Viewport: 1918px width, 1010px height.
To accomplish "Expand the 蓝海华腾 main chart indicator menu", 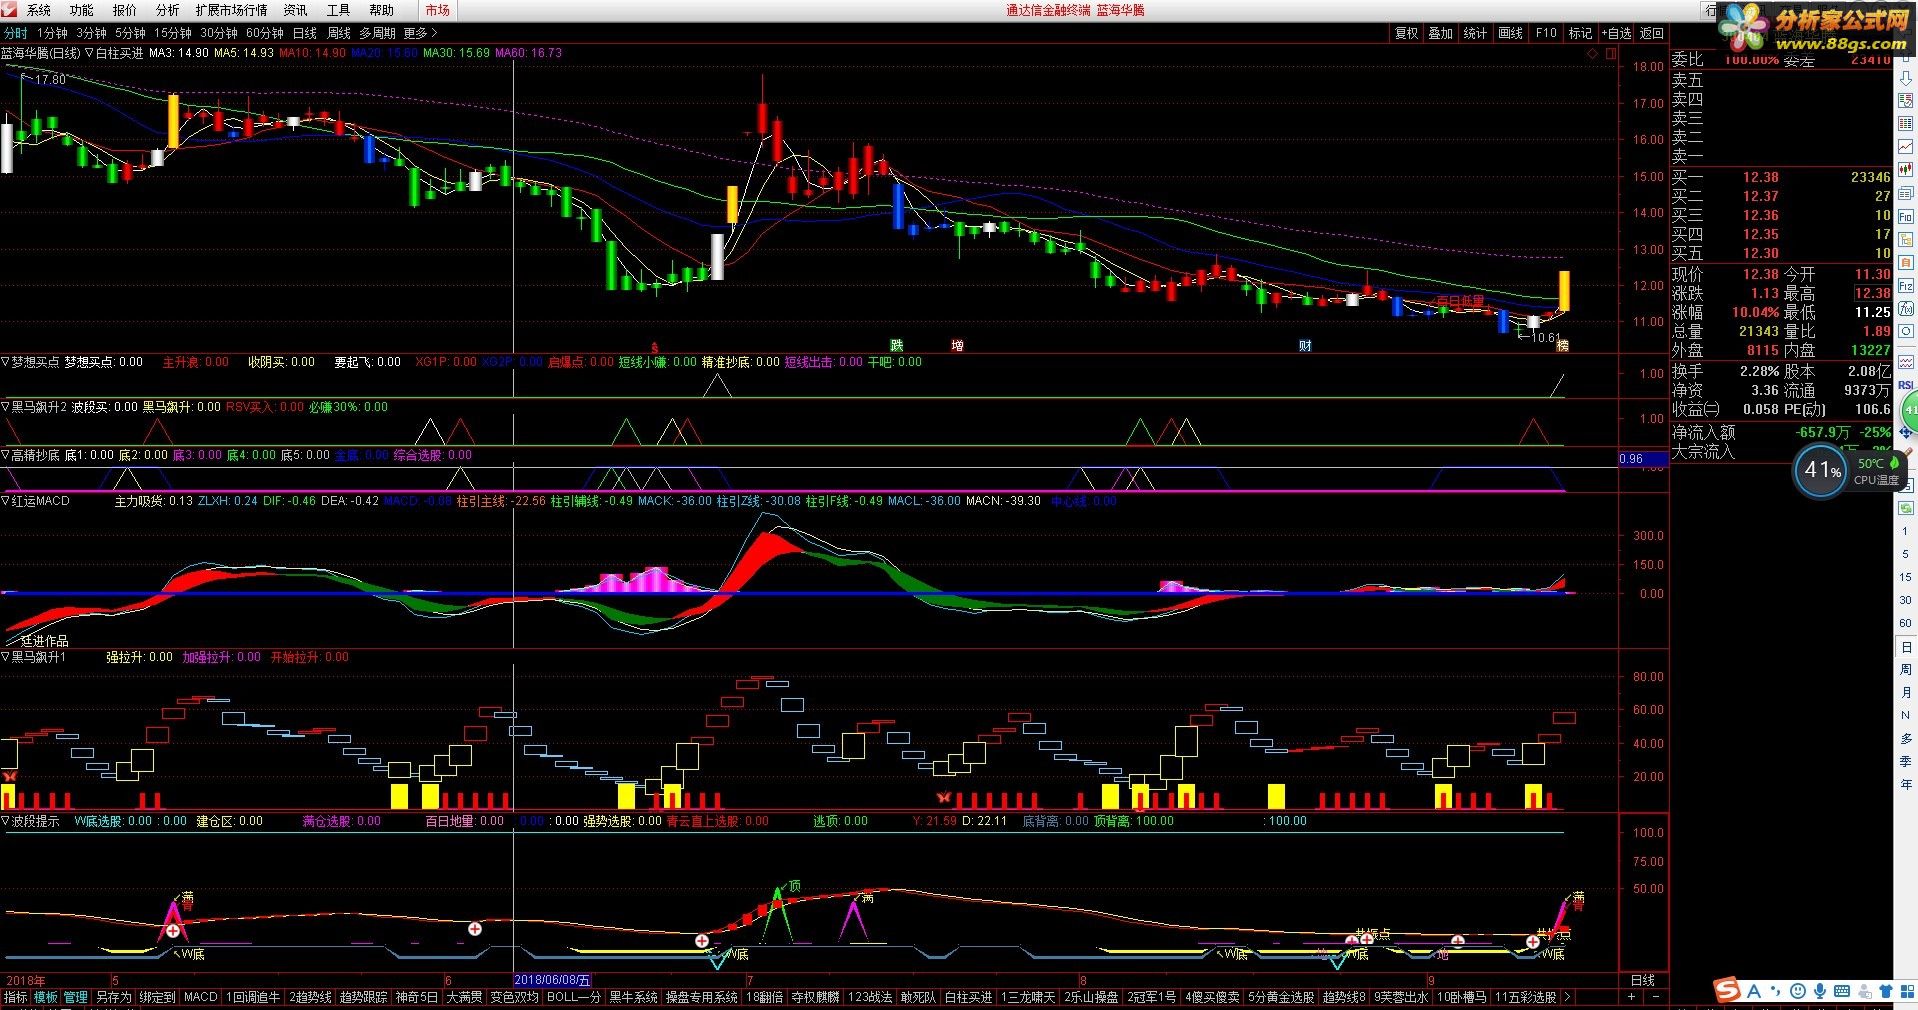I will [89, 53].
